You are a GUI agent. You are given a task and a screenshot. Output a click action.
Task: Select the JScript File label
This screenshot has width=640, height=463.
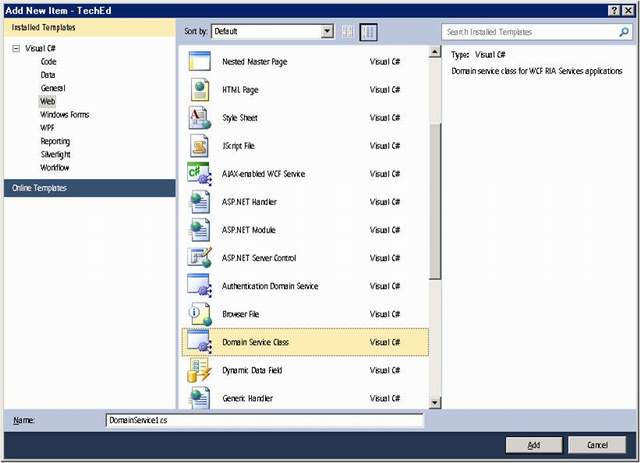(x=238, y=146)
